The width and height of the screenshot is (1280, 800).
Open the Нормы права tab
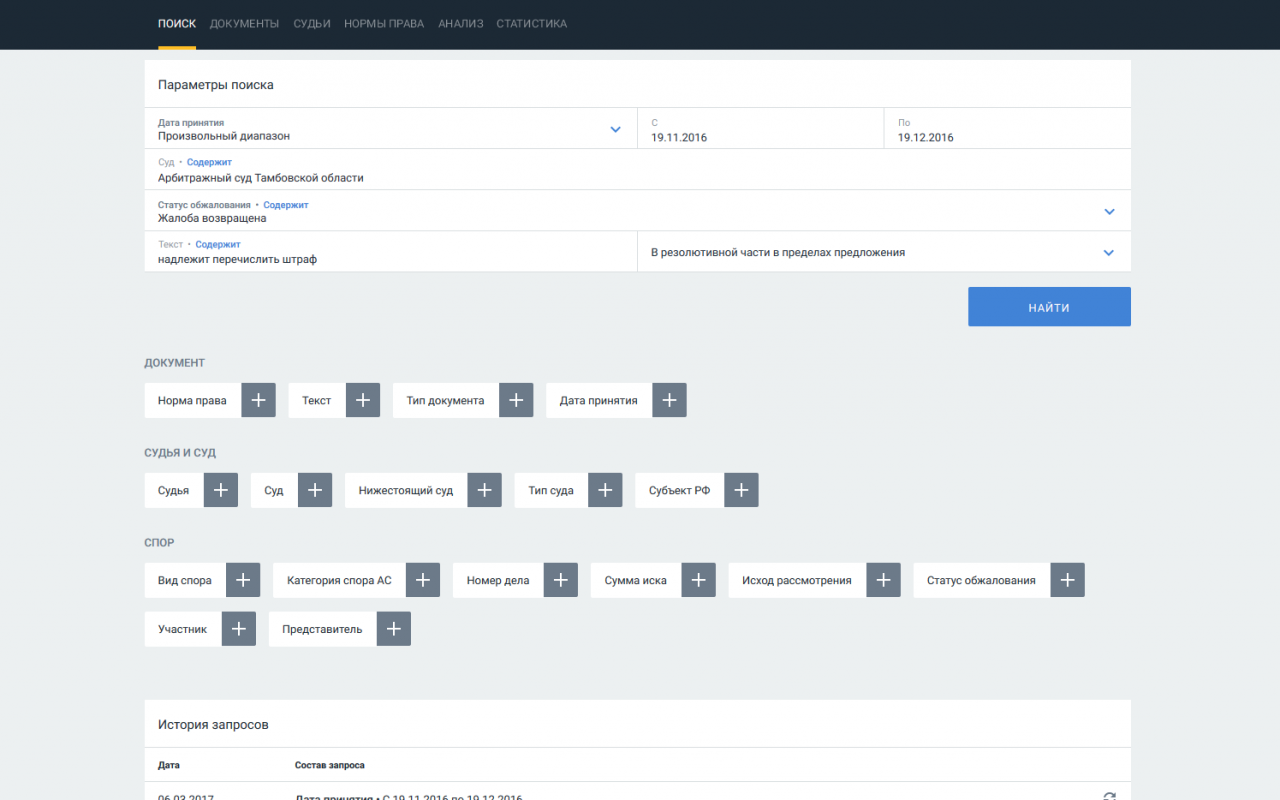click(384, 24)
